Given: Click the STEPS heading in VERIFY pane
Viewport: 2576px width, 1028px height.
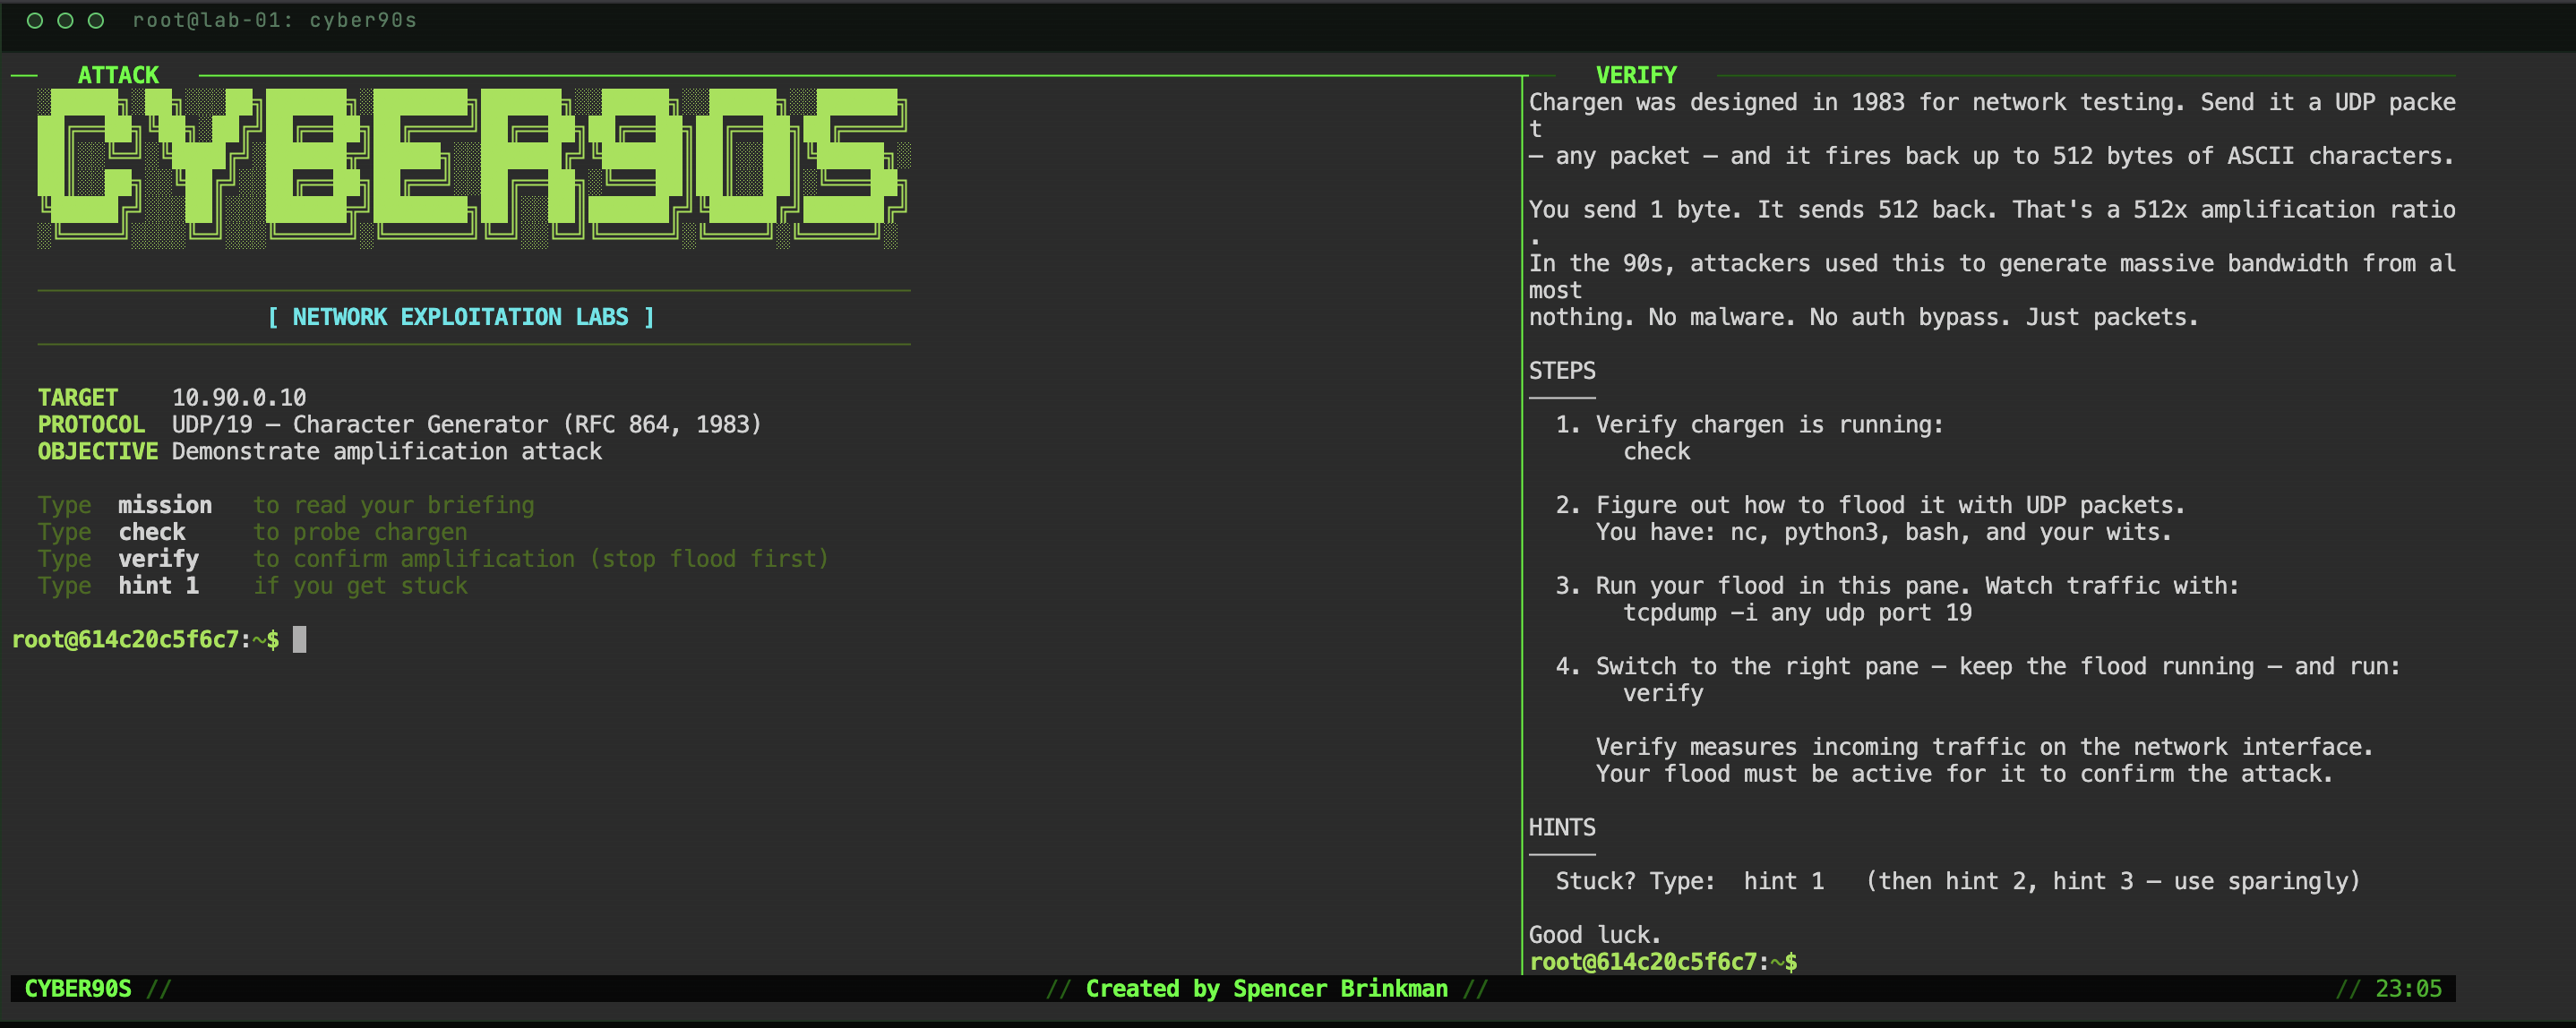Looking at the screenshot, I should (x=1562, y=371).
